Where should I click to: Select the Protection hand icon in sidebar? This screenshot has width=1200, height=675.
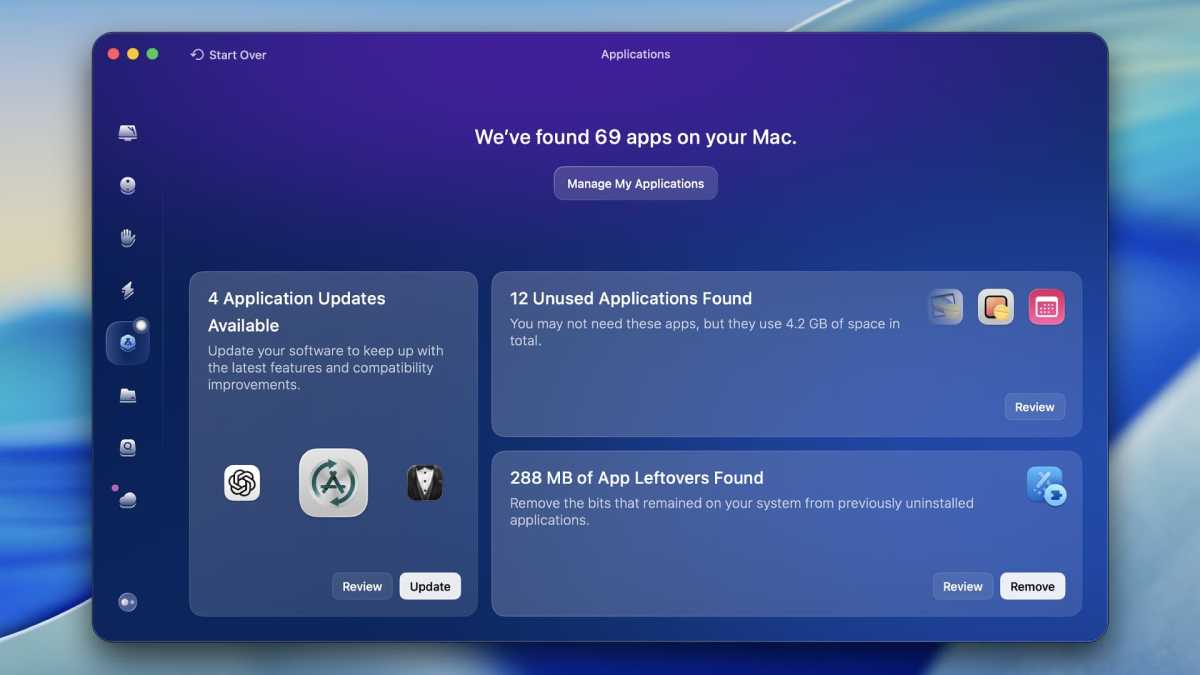128,237
